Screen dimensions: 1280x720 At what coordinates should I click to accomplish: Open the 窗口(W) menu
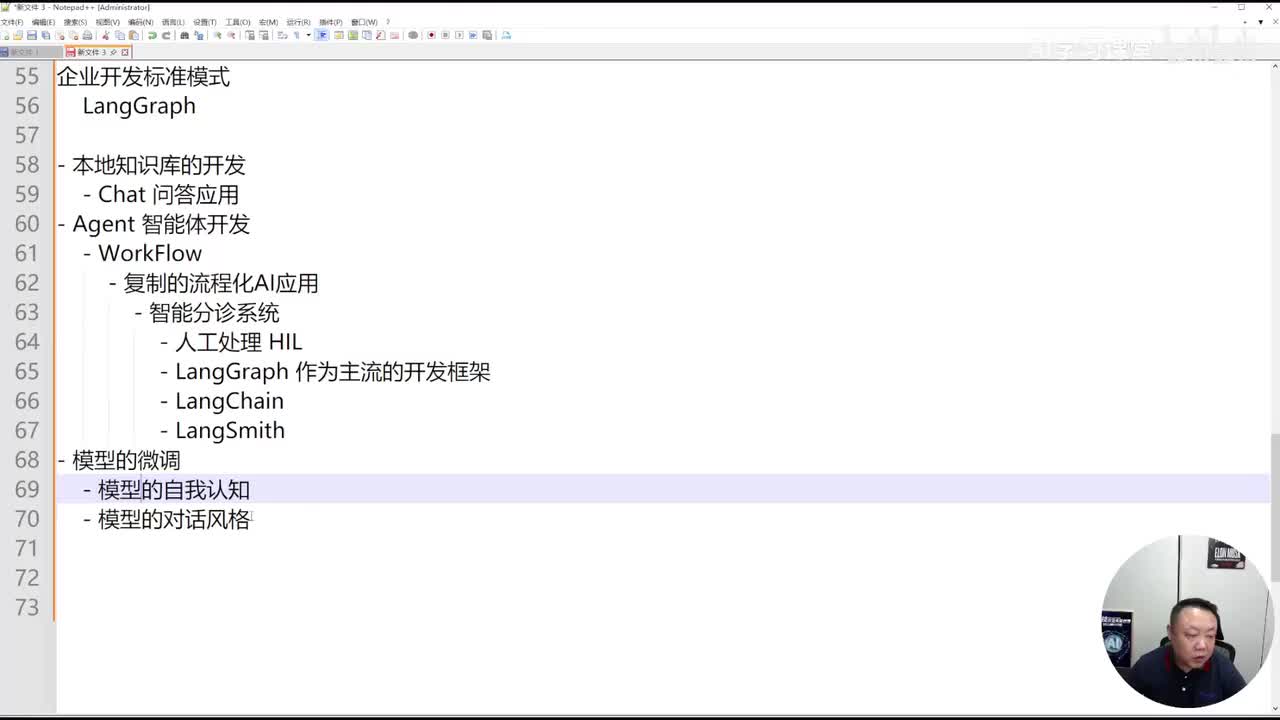[364, 22]
